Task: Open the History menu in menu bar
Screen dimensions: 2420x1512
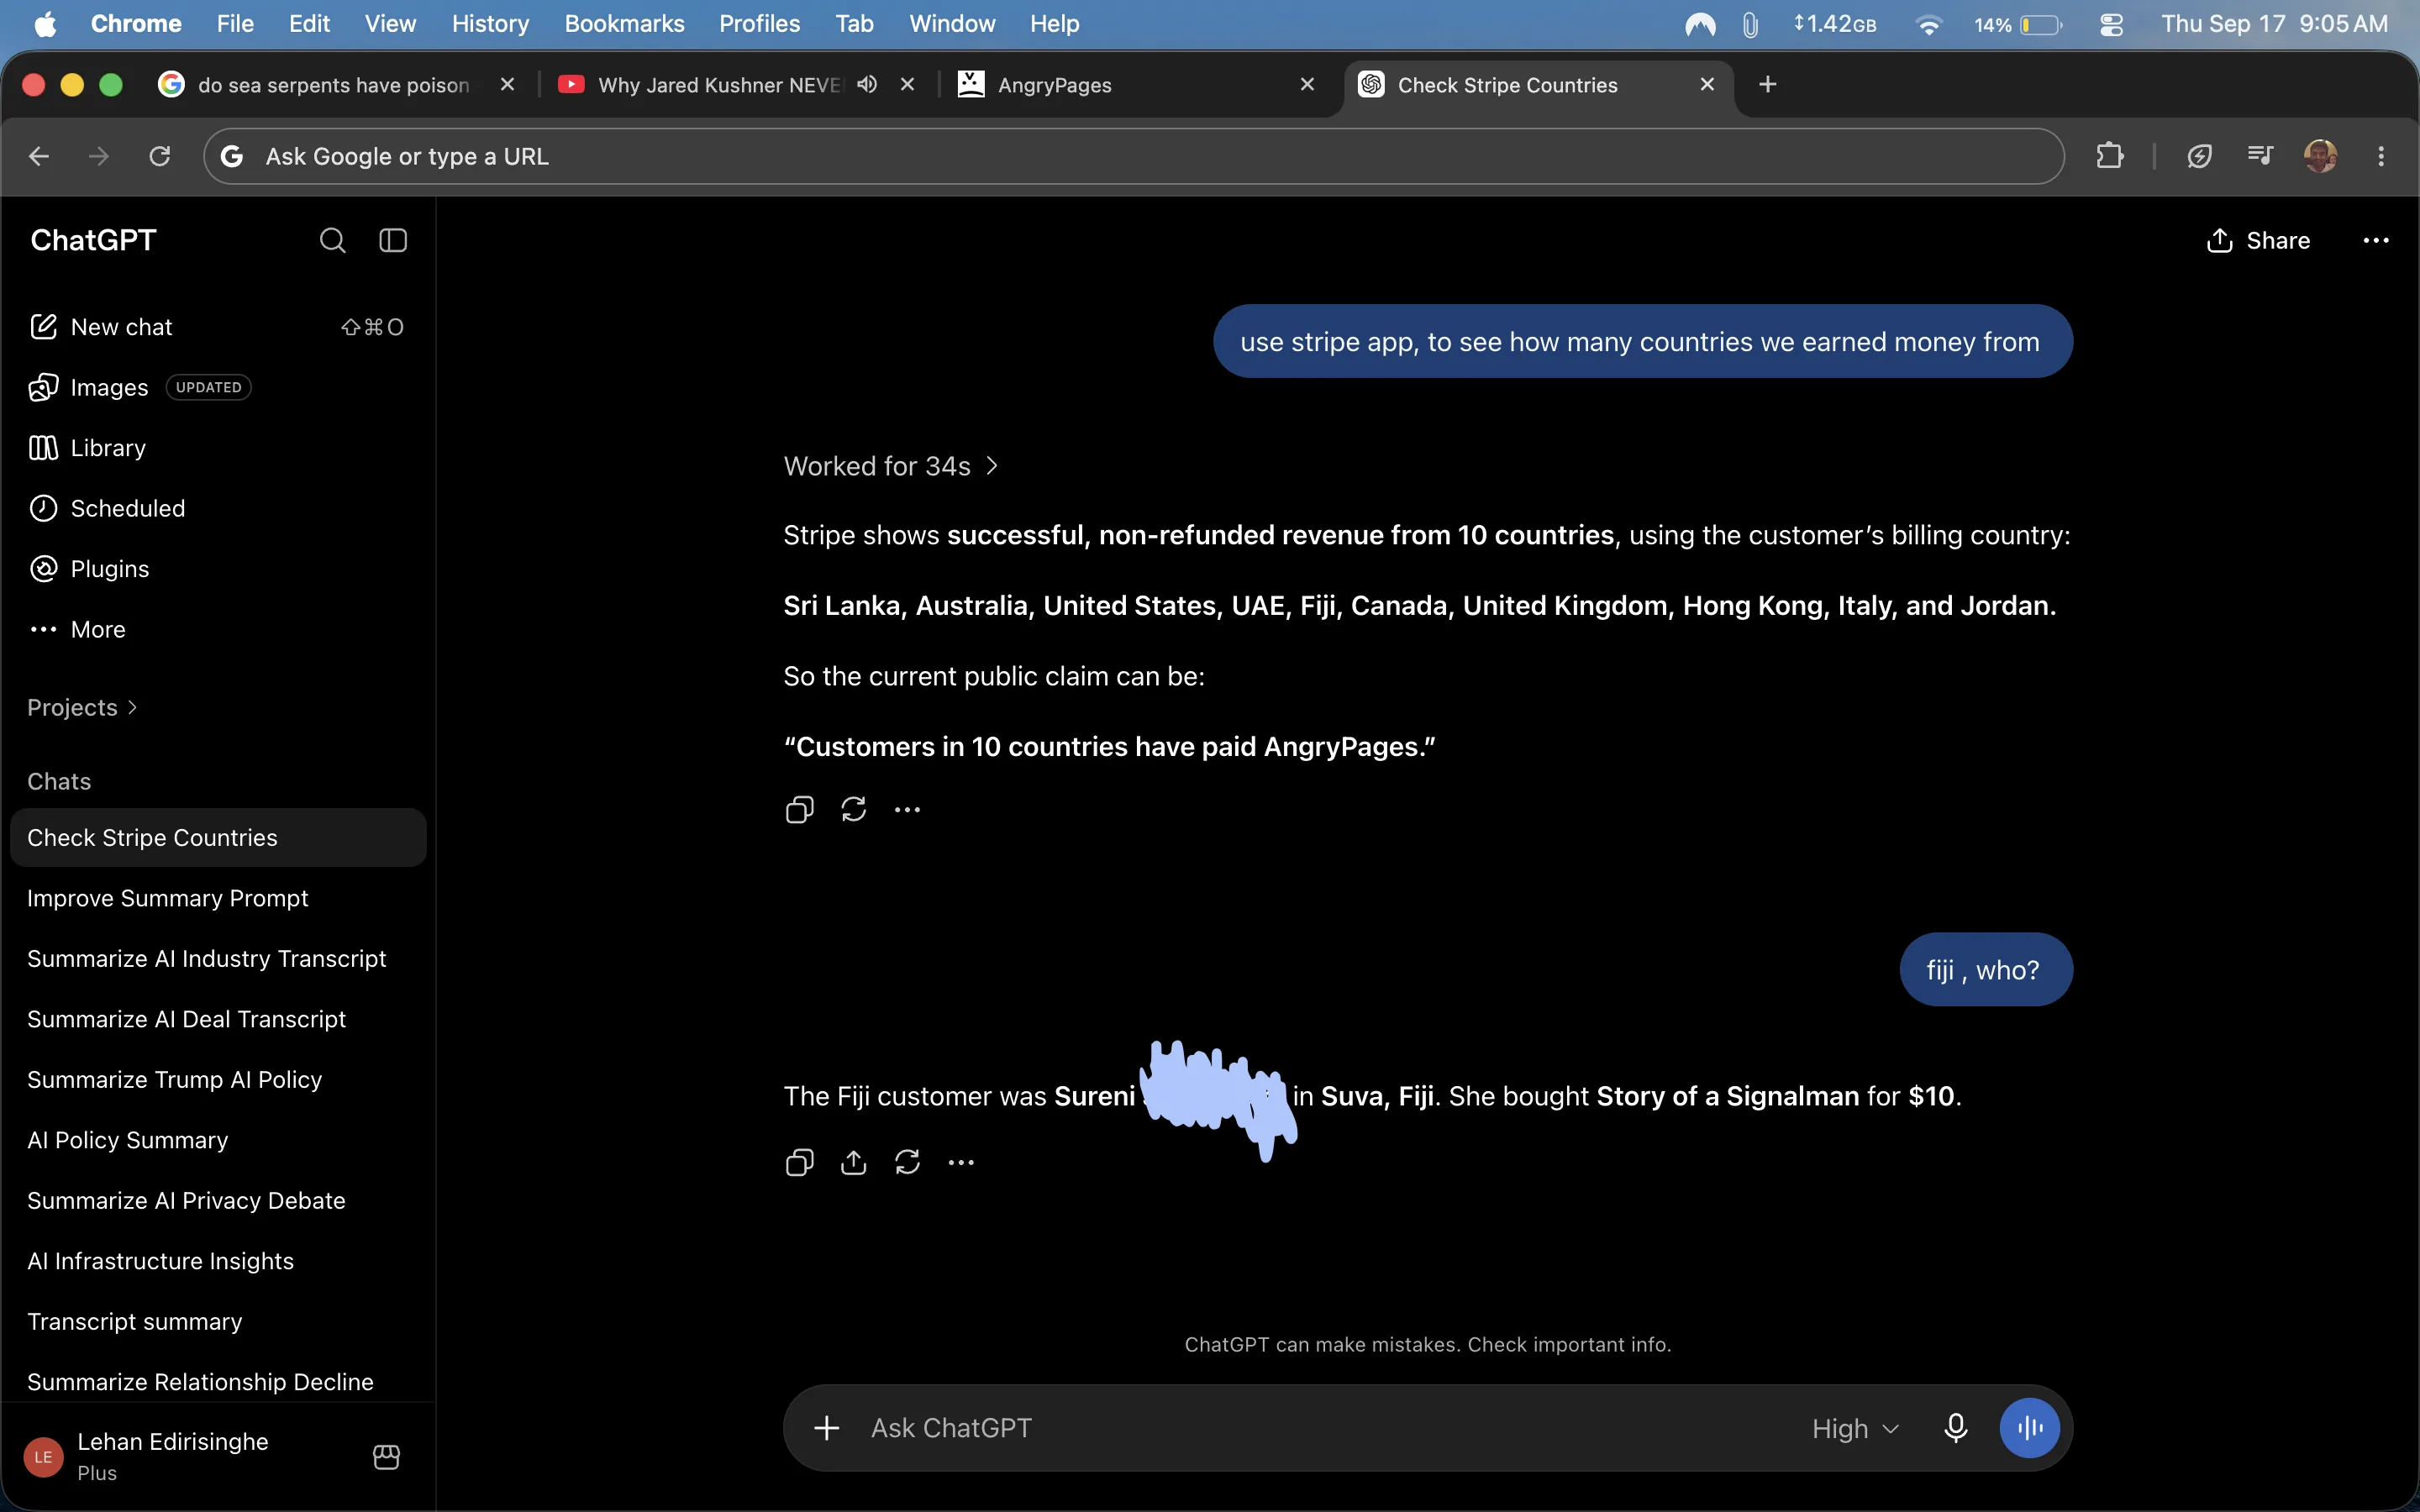Action: tap(490, 23)
